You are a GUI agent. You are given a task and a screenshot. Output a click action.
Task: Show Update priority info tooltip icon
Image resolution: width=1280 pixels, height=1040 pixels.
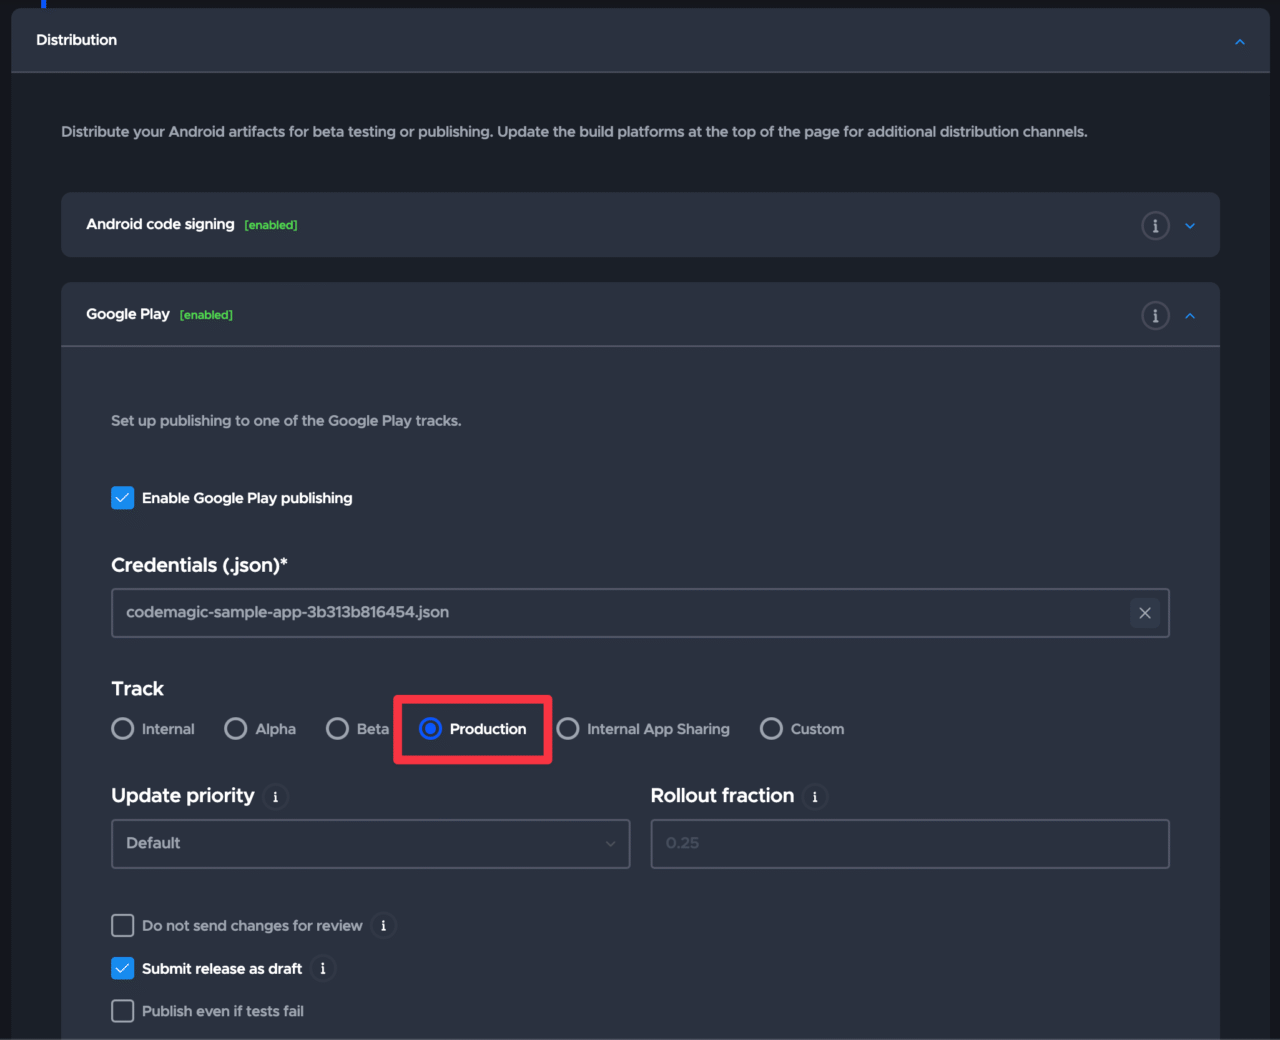pos(276,797)
